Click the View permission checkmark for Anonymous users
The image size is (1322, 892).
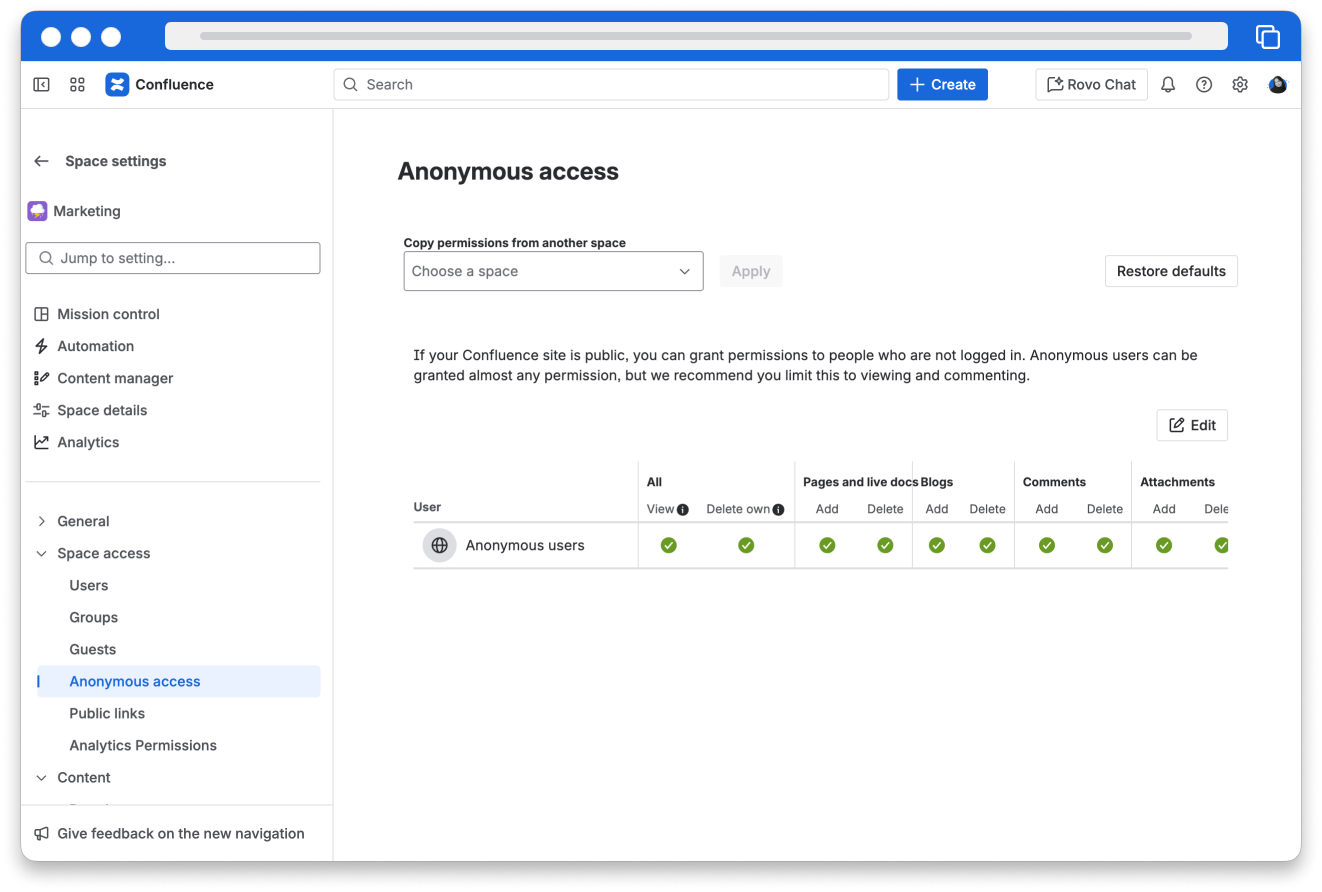(669, 545)
